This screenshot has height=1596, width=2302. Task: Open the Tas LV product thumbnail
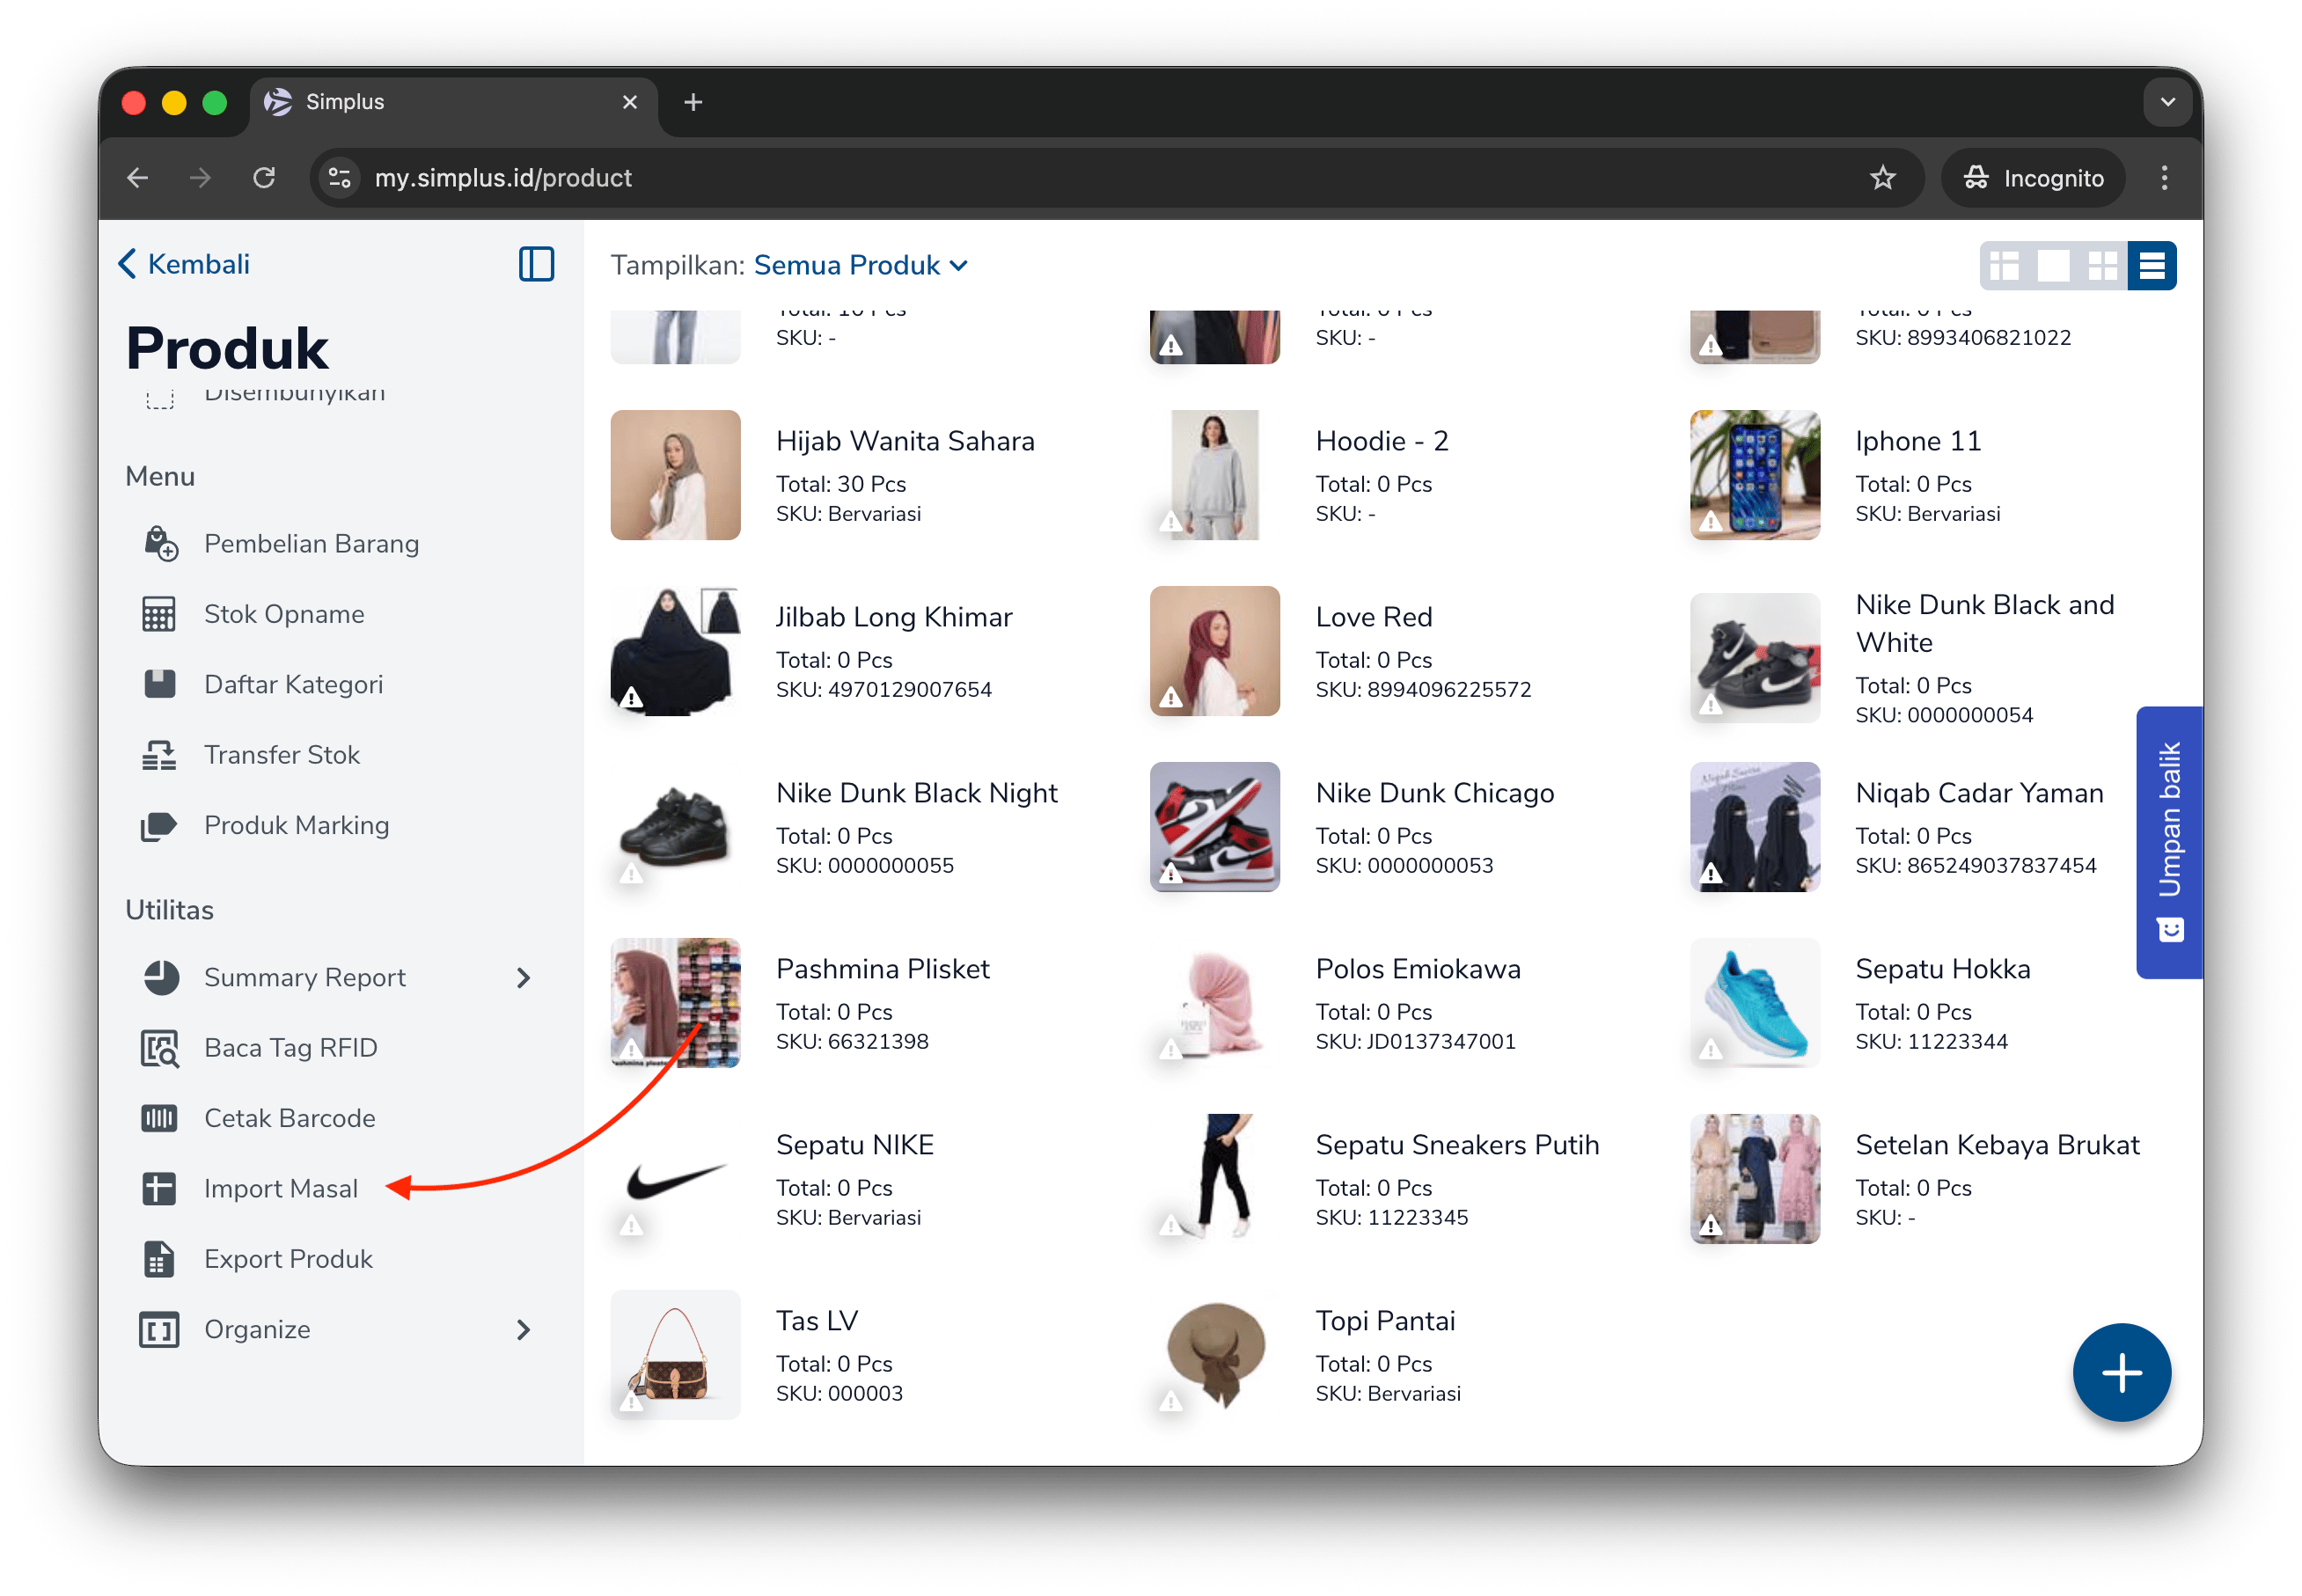[x=675, y=1355]
